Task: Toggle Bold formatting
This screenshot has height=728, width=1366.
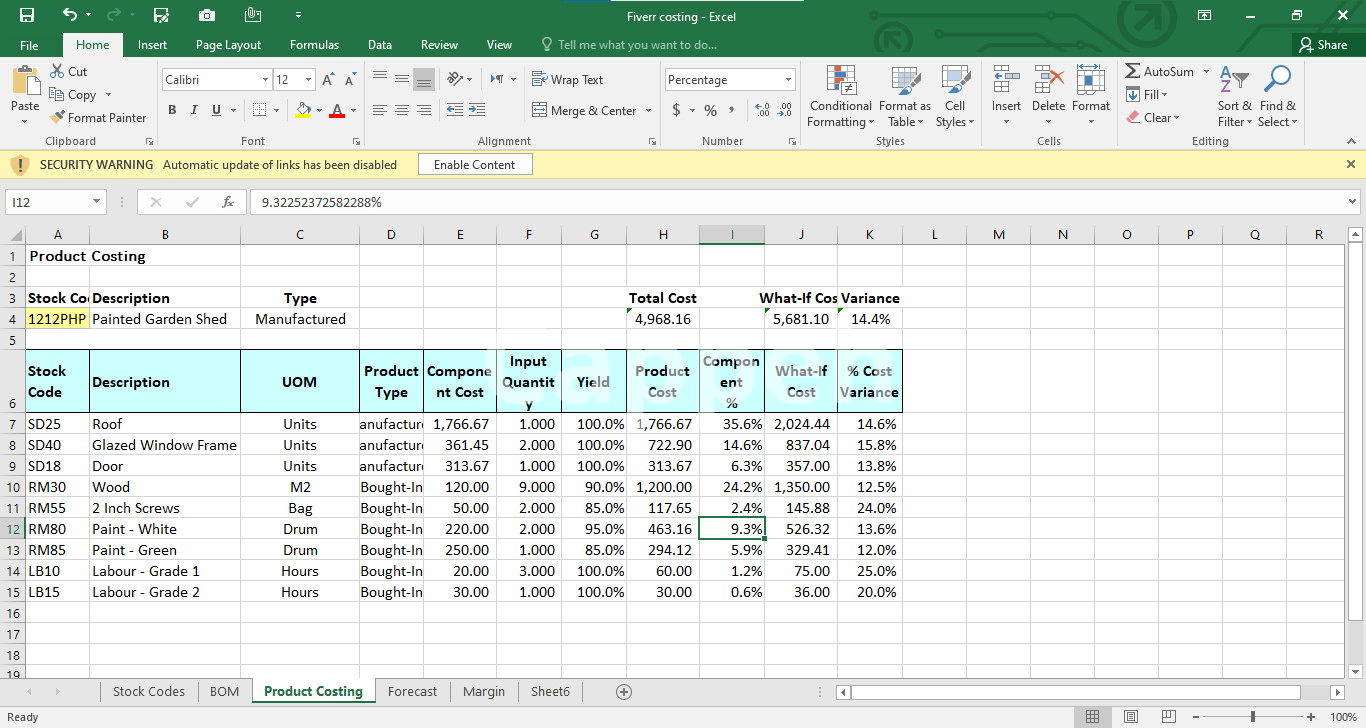Action: (172, 110)
